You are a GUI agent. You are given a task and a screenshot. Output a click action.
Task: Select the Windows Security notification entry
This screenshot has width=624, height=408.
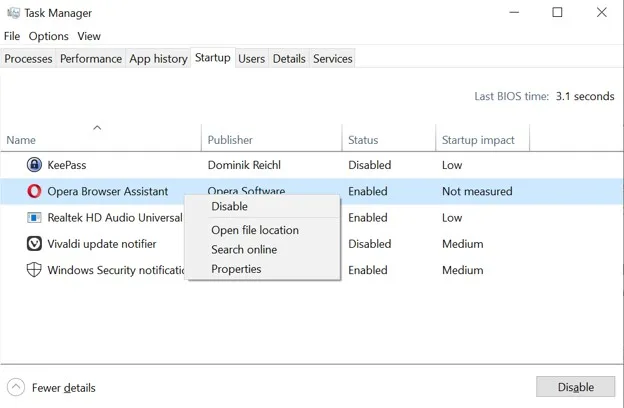[116, 270]
